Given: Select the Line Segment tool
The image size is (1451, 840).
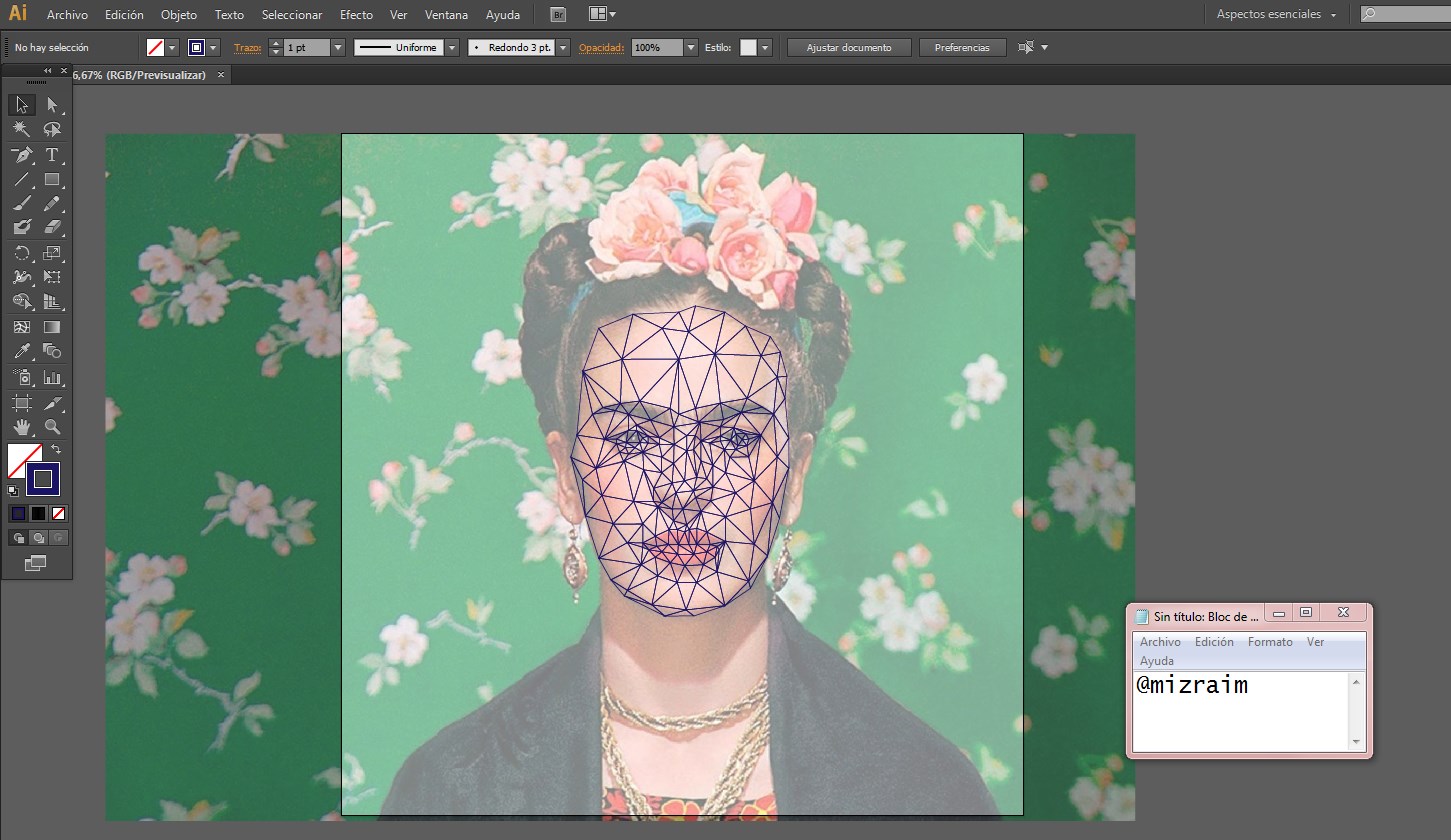Looking at the screenshot, I should pyautogui.click(x=22, y=179).
